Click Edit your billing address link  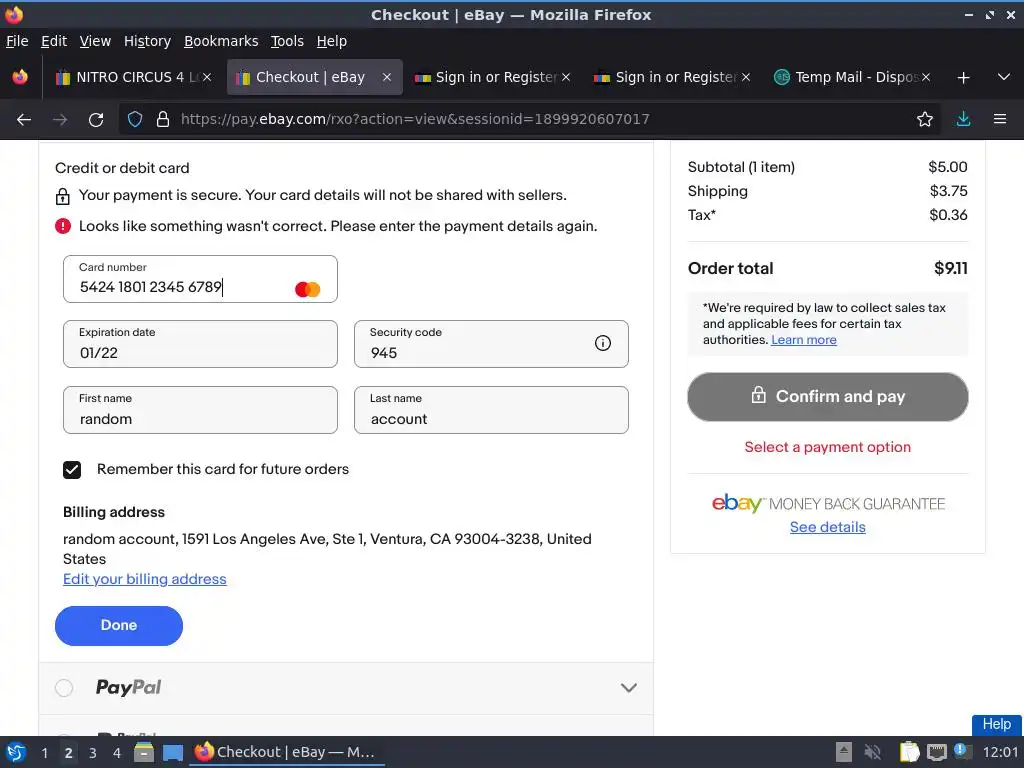tap(144, 579)
